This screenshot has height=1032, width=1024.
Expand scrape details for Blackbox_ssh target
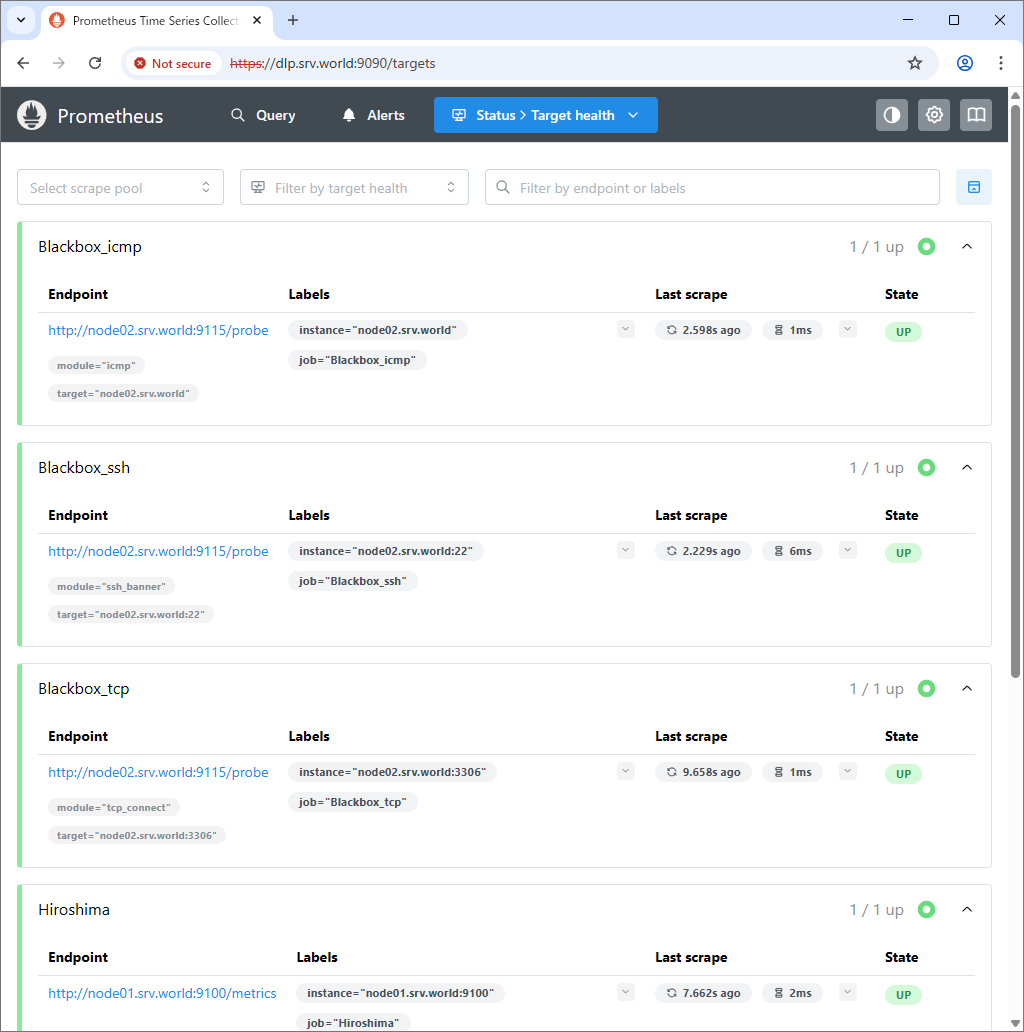[848, 550]
